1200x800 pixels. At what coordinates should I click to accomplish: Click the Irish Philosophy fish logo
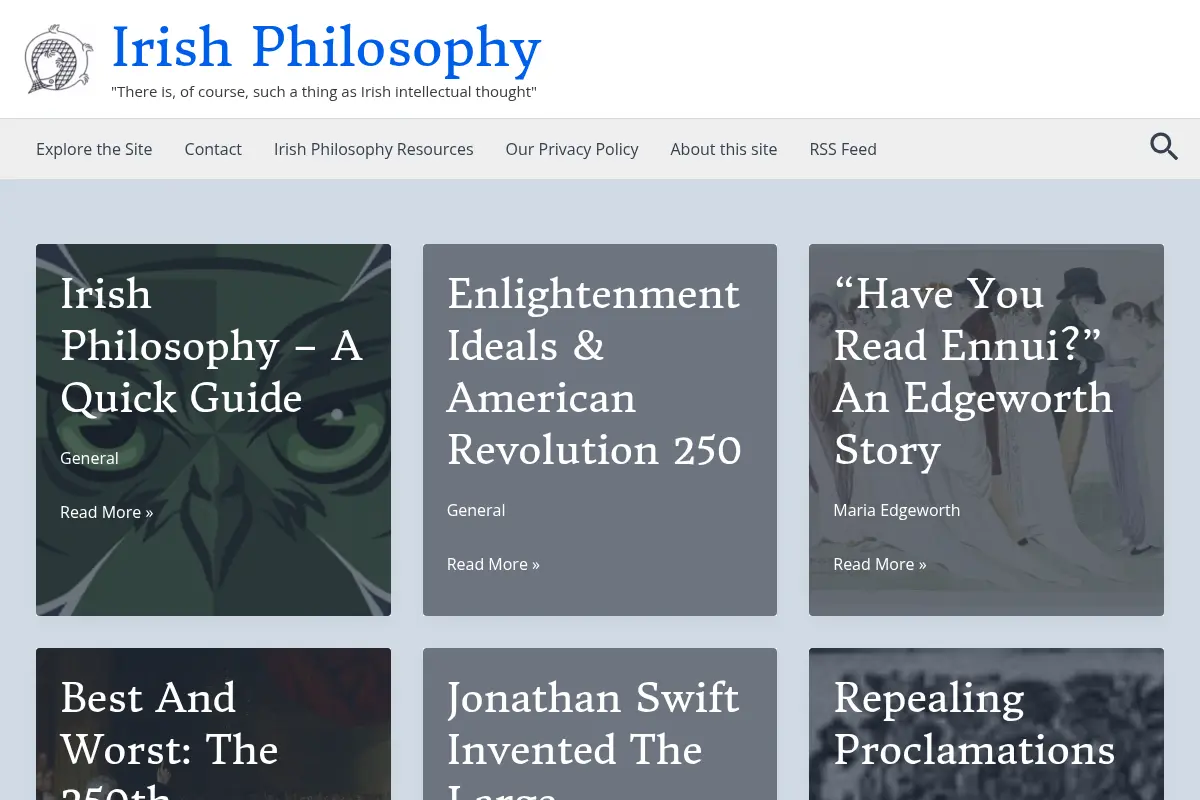click(x=59, y=59)
